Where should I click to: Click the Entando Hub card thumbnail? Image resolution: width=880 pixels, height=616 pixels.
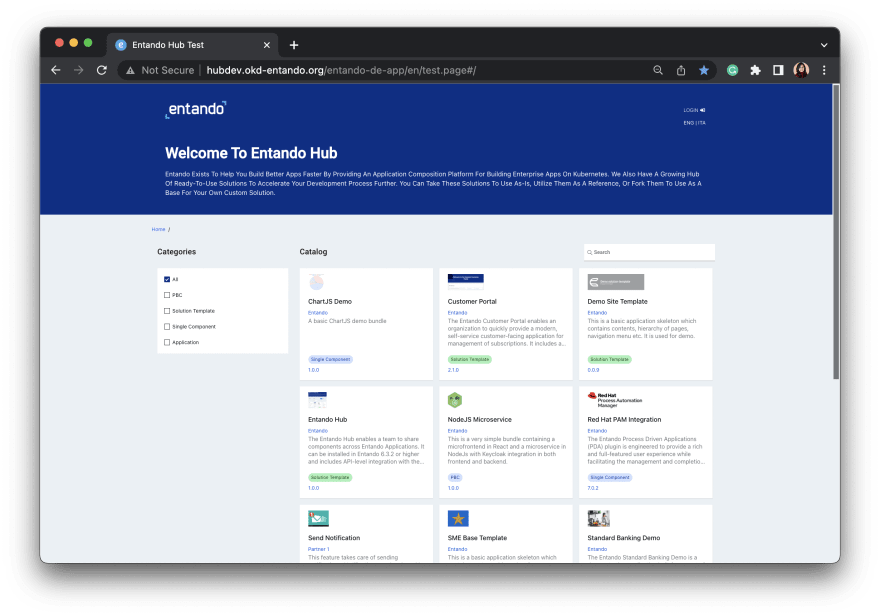[317, 400]
